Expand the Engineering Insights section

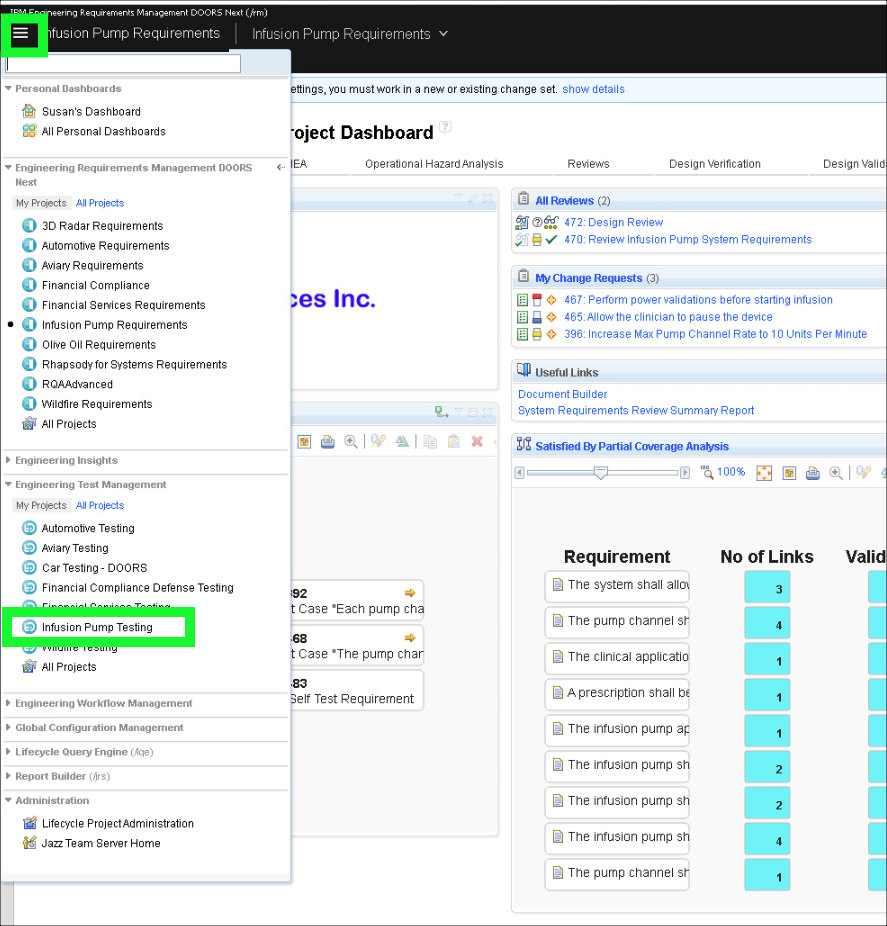66,461
